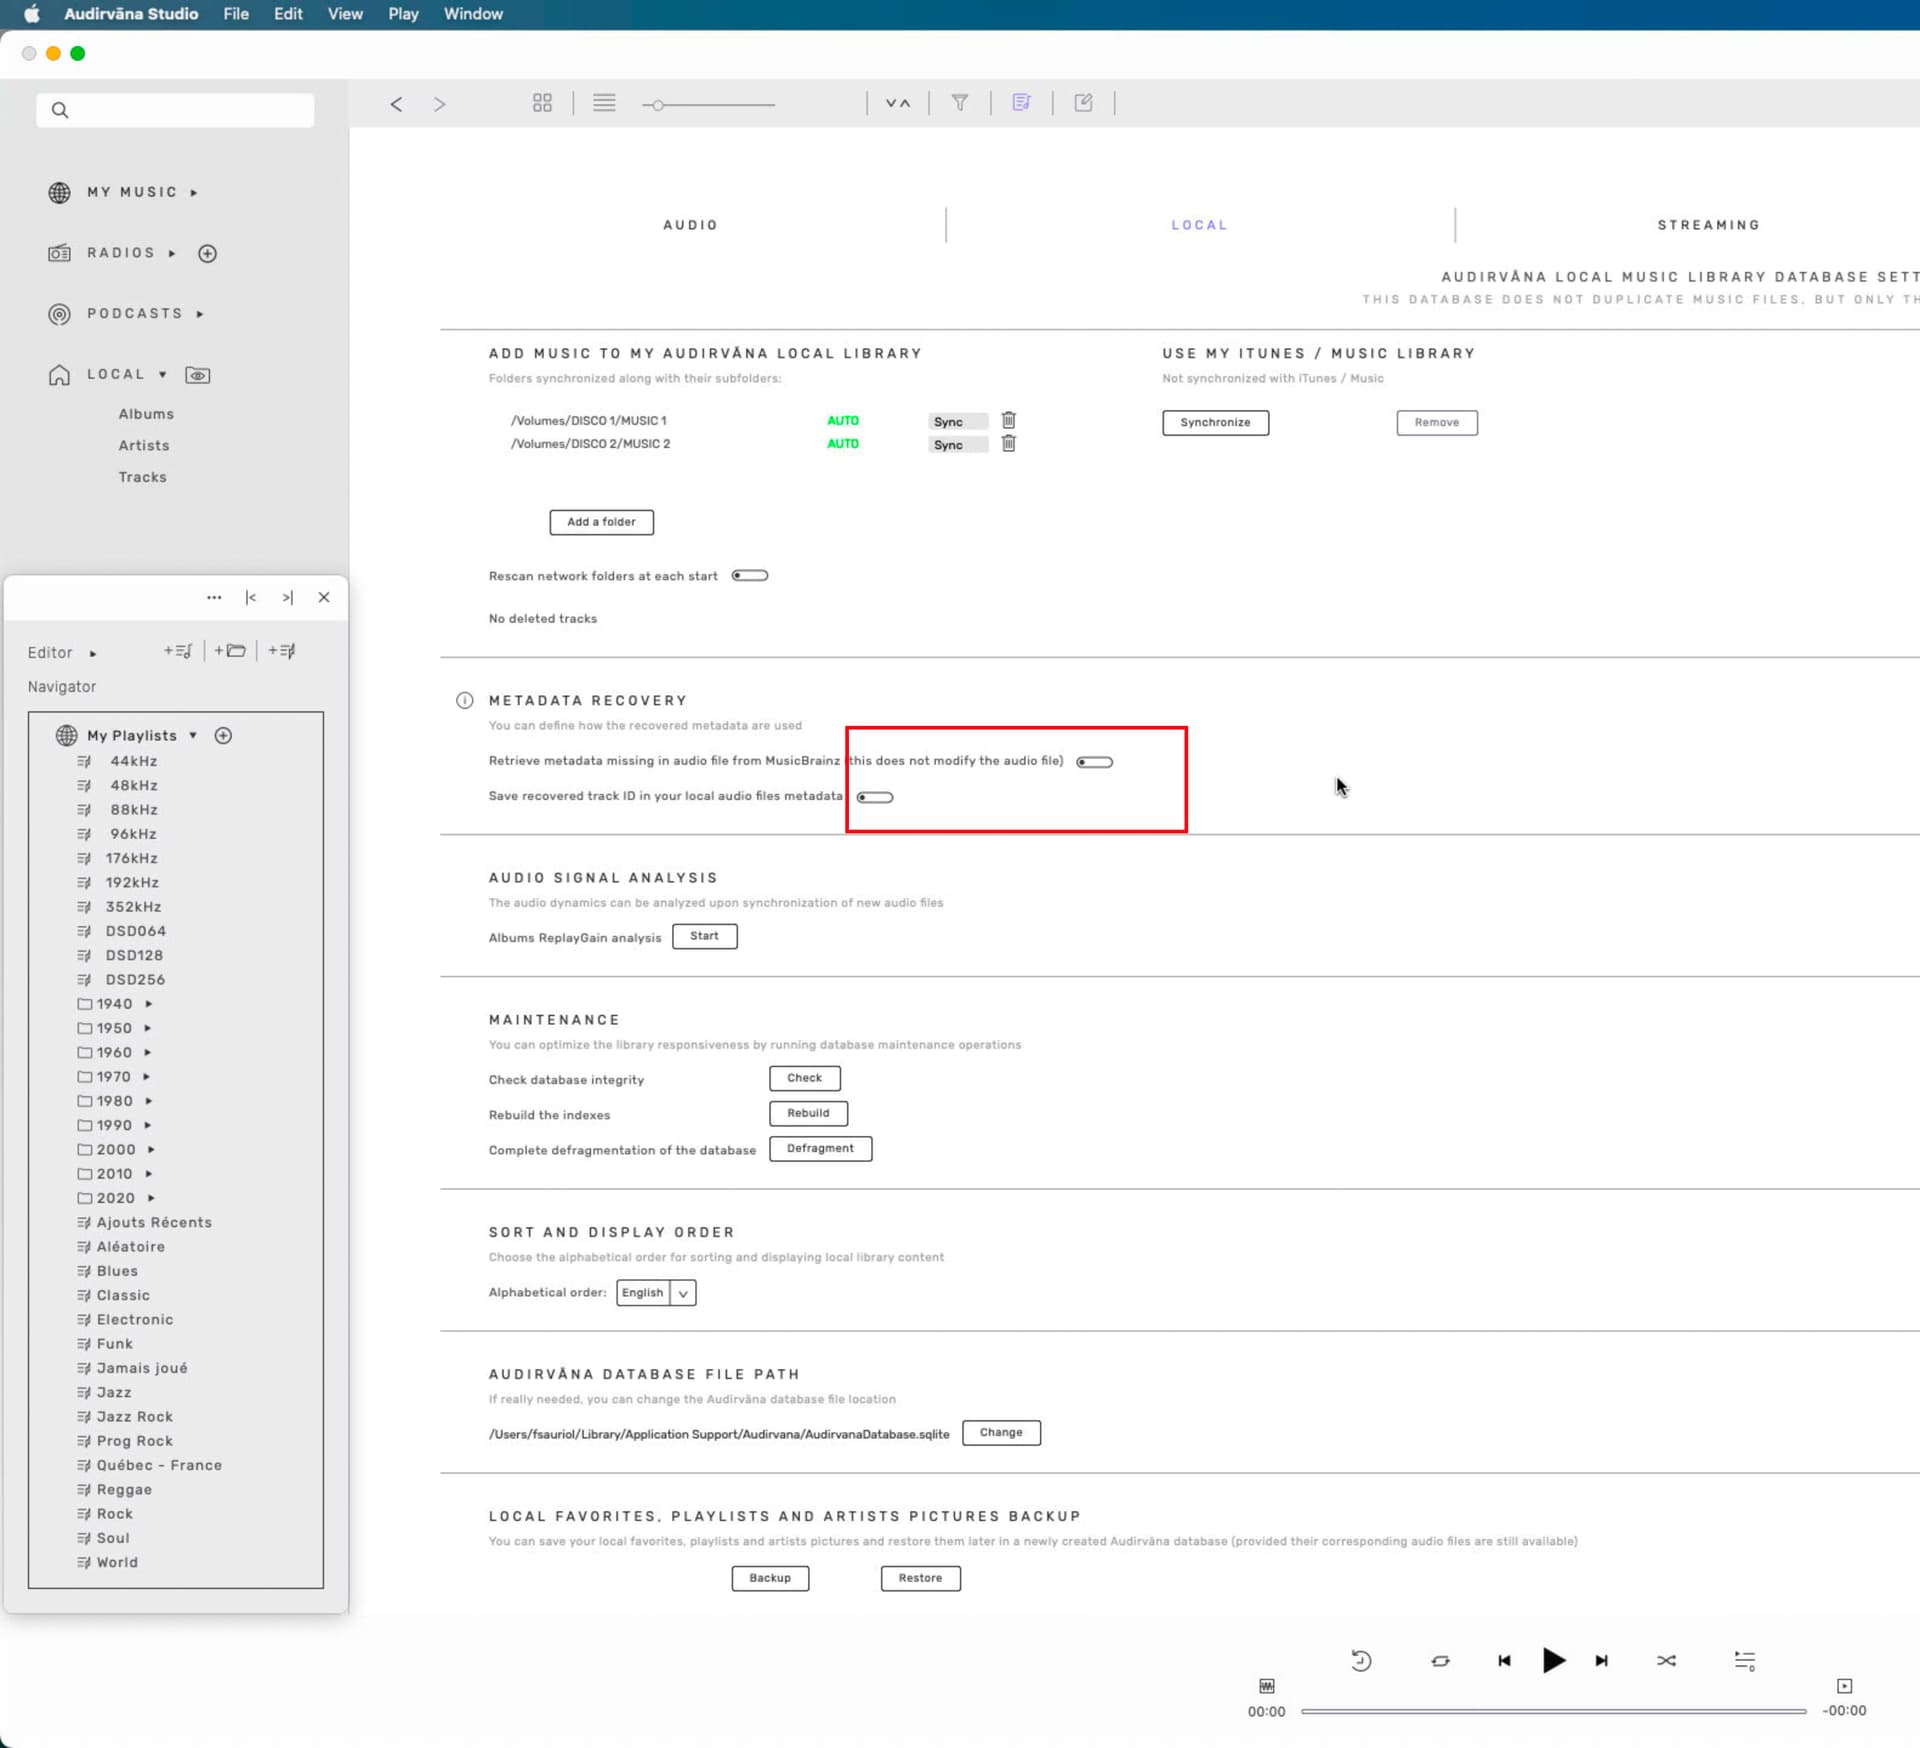Screen dimensions: 1920x1748
Task: Open the play queue icon
Action: [1745, 1661]
